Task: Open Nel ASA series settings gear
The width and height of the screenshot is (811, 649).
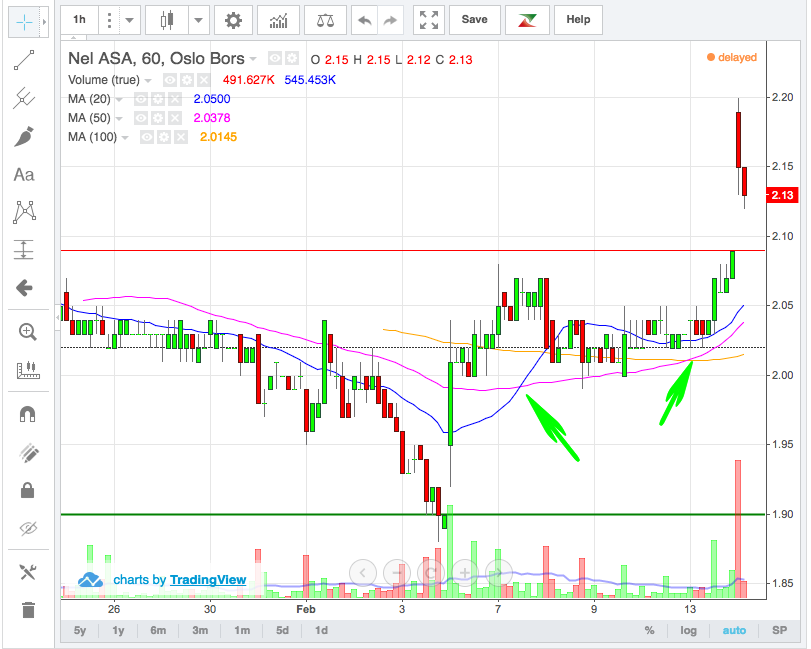Action: 292,58
